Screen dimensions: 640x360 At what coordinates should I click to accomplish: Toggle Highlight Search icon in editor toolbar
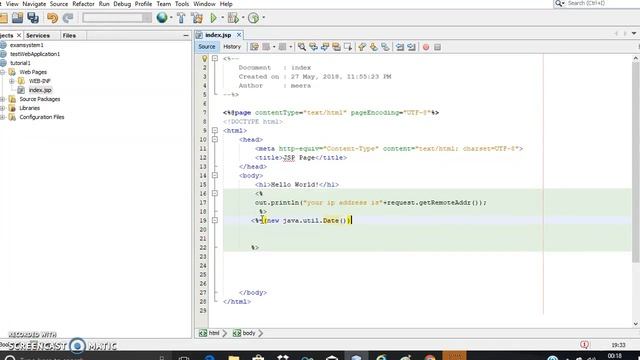point(336,47)
